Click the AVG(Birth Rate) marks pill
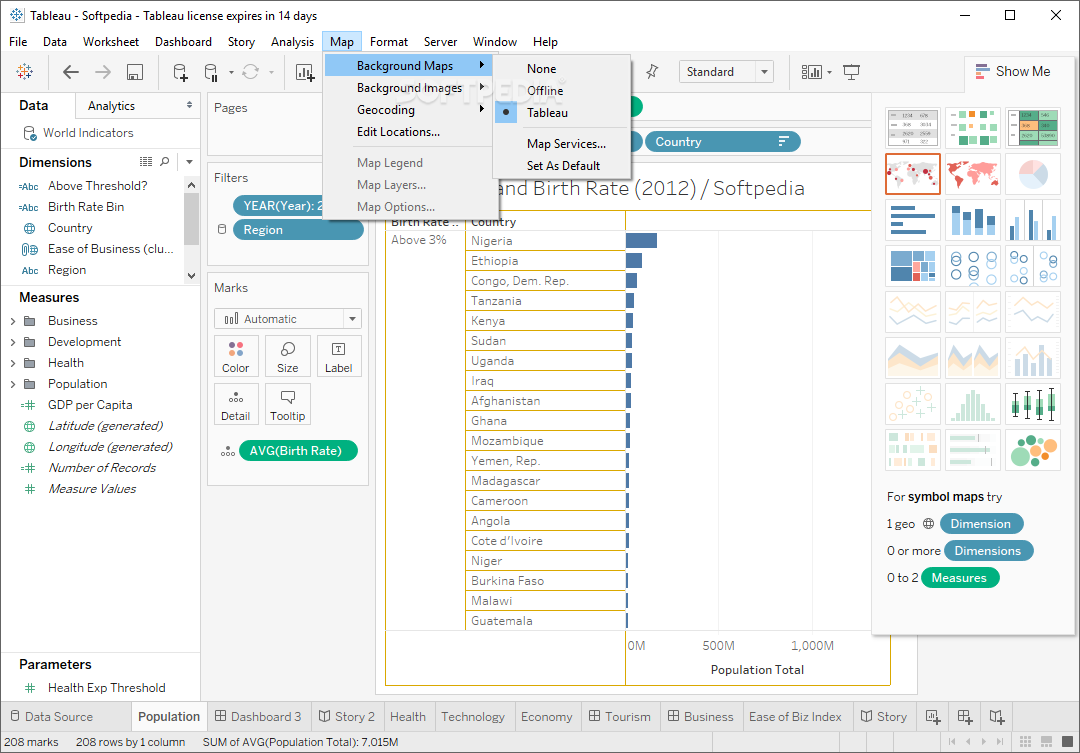This screenshot has width=1080, height=753. click(298, 451)
